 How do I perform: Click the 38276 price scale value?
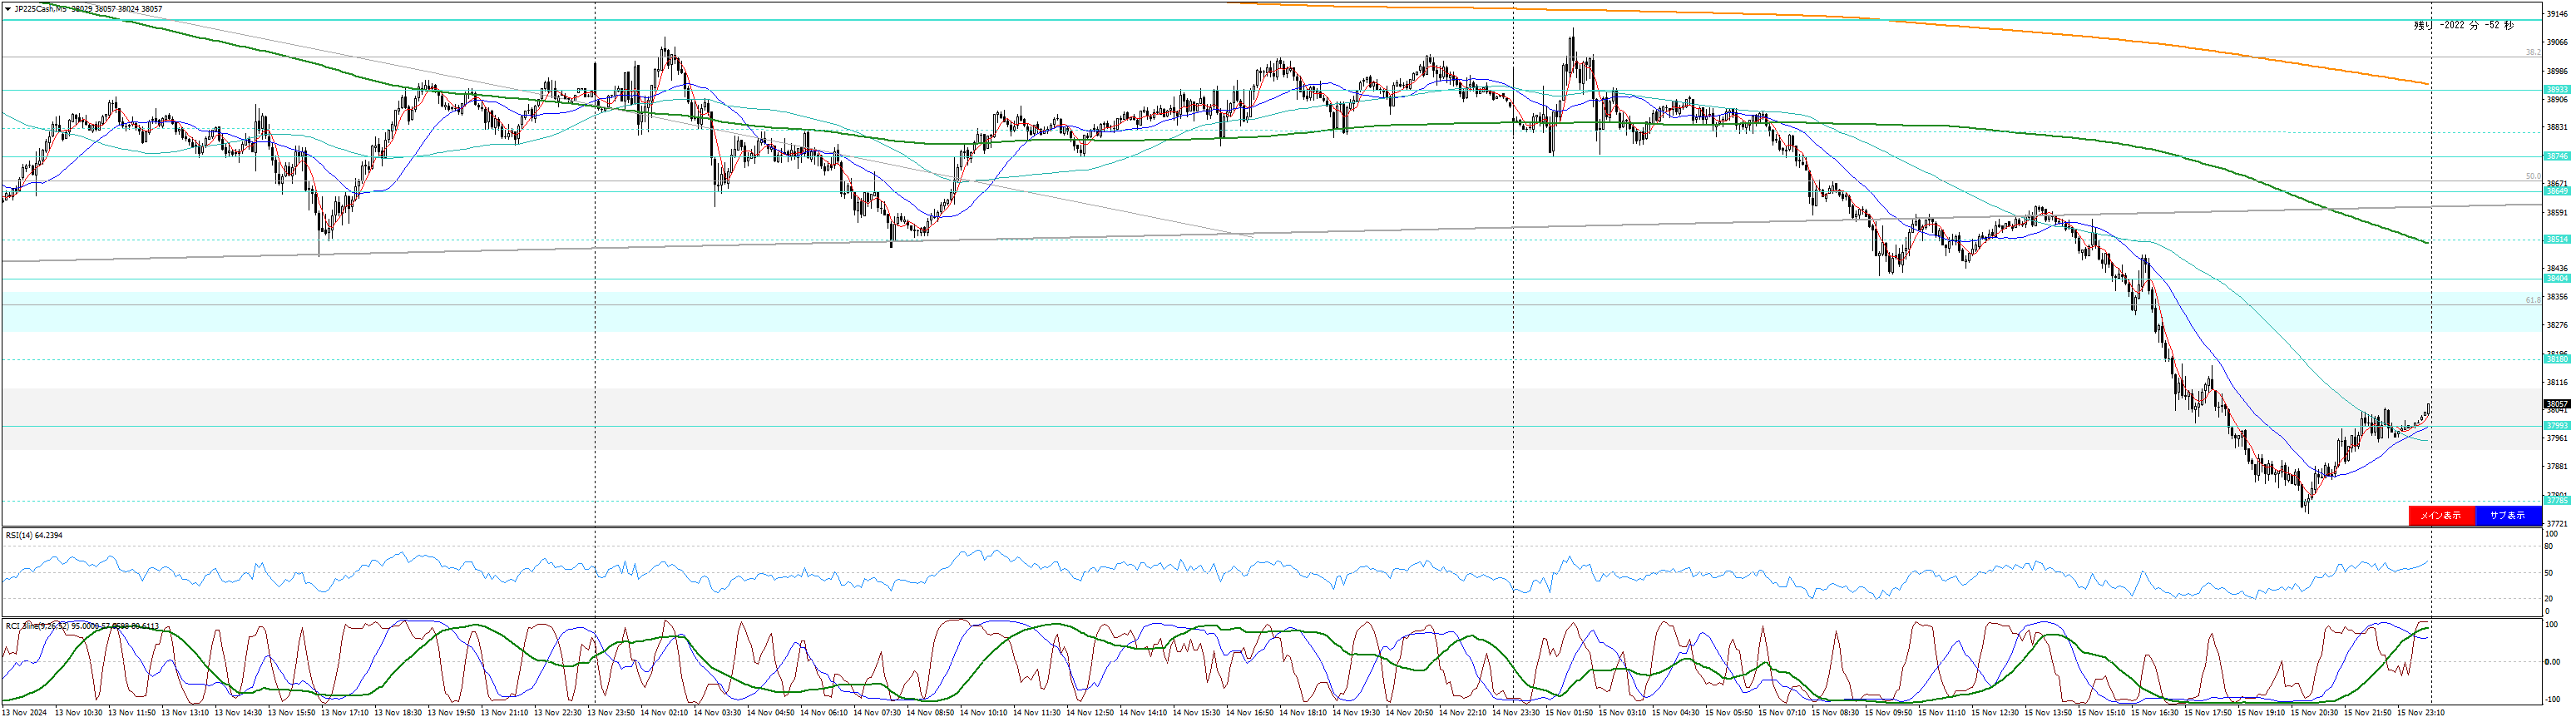[2558, 326]
